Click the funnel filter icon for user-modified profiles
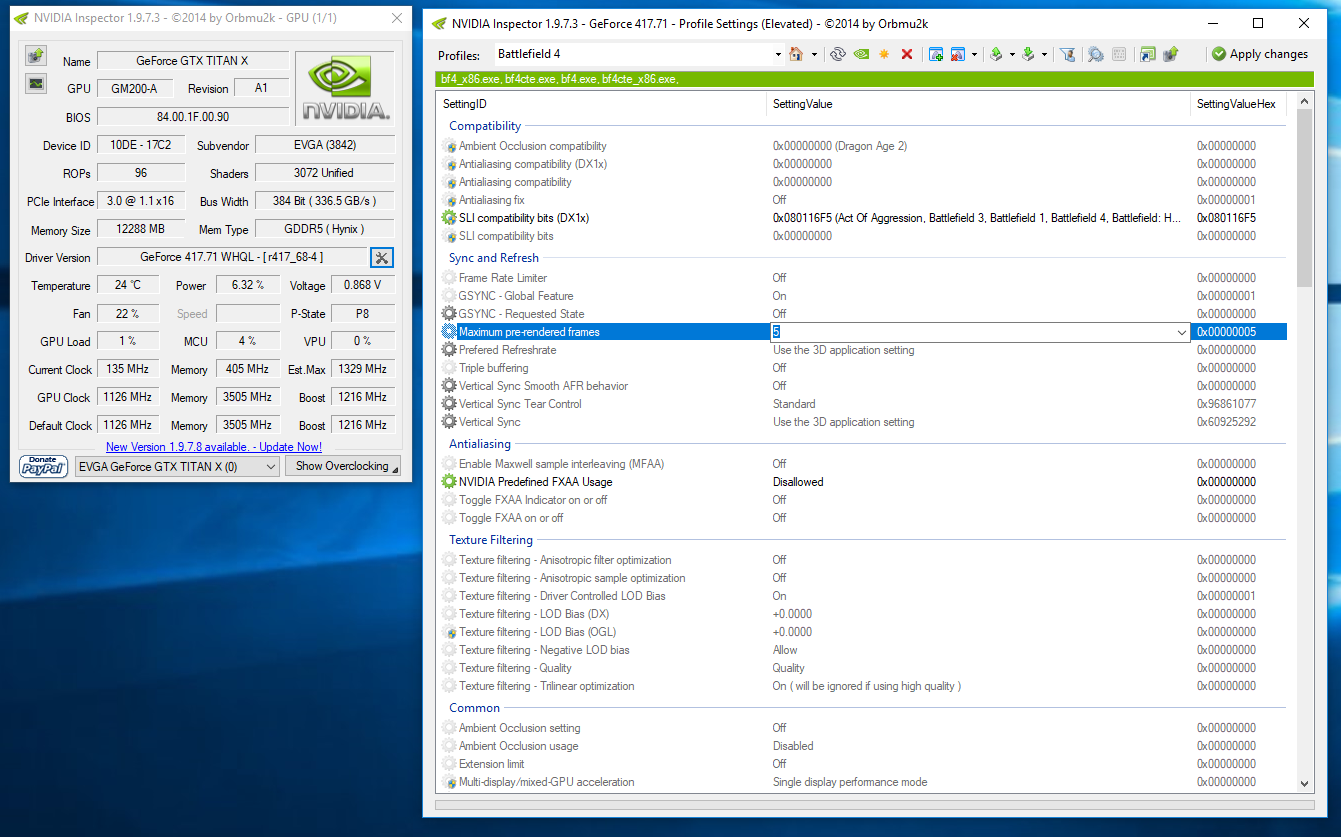The image size is (1341, 837). tap(1068, 54)
